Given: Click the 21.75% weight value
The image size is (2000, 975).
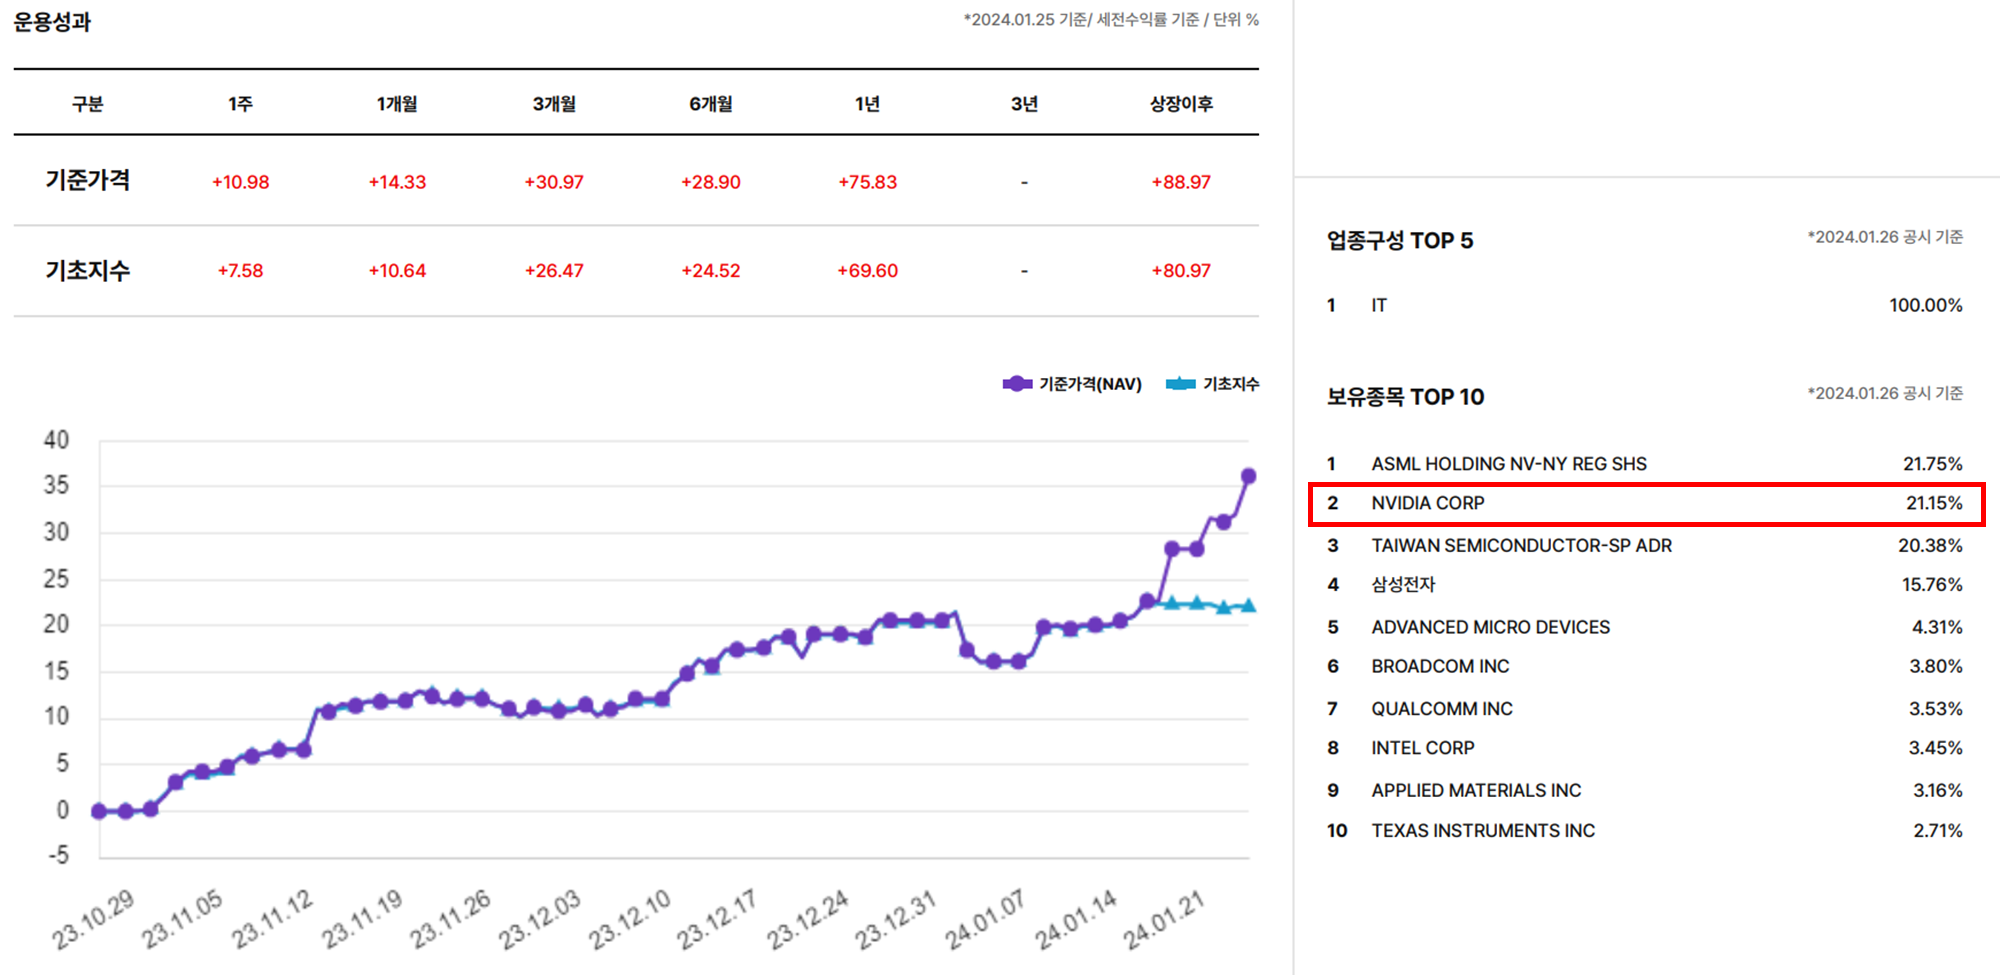Looking at the screenshot, I should click(x=1932, y=464).
